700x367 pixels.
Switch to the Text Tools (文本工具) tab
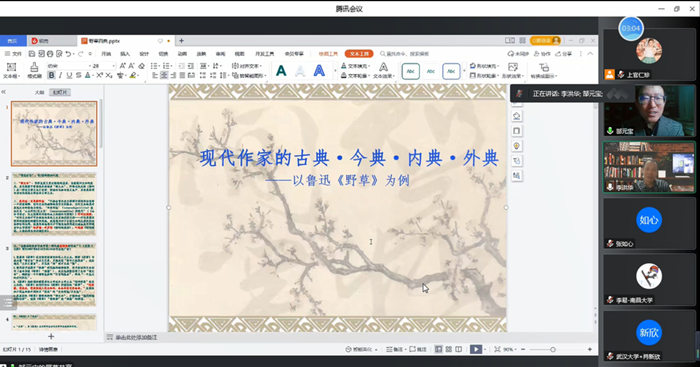click(359, 54)
